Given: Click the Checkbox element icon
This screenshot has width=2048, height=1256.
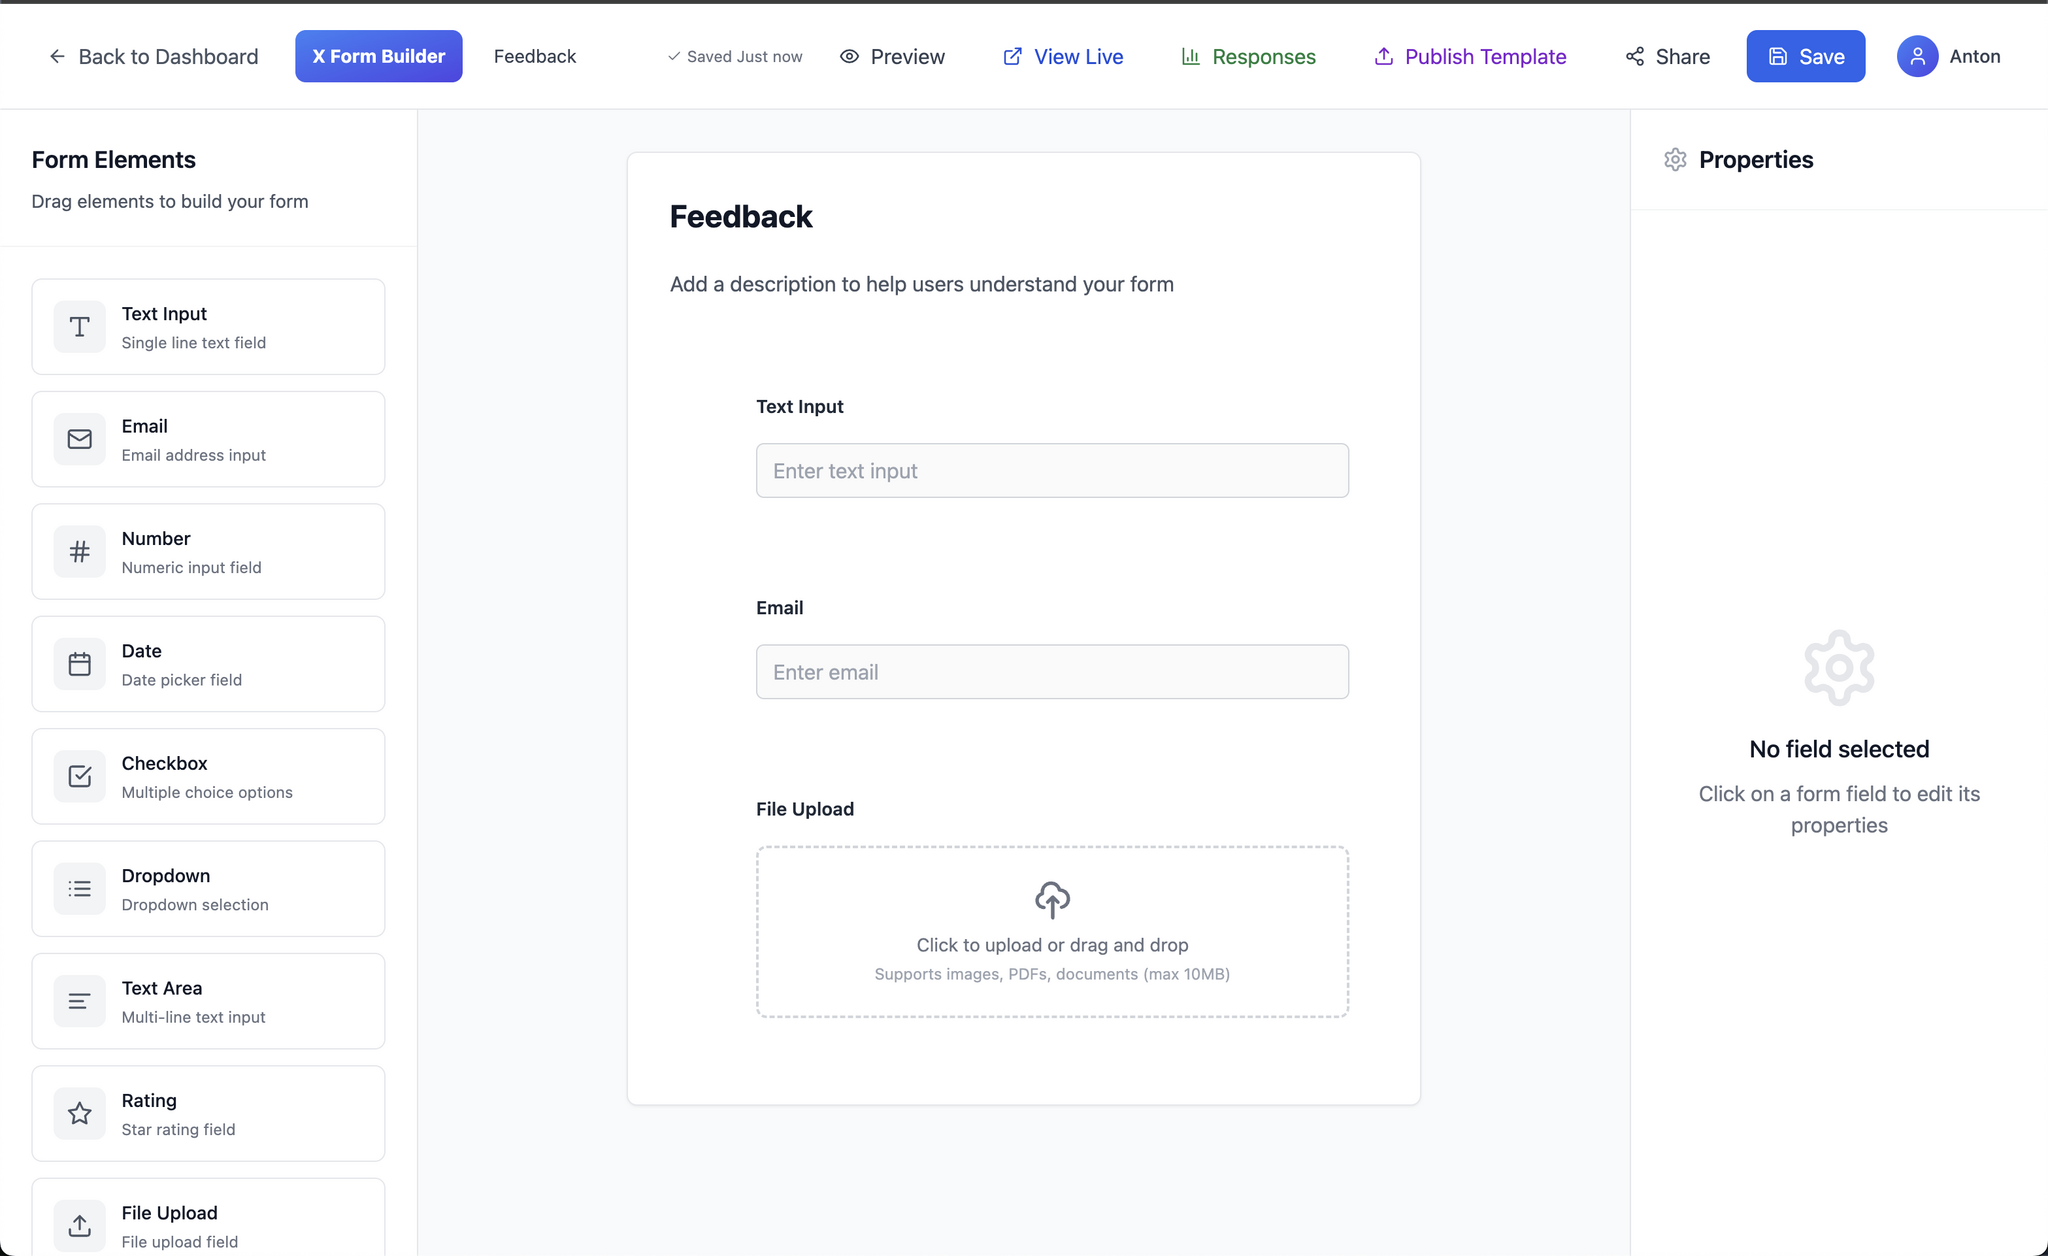Looking at the screenshot, I should coord(79,776).
